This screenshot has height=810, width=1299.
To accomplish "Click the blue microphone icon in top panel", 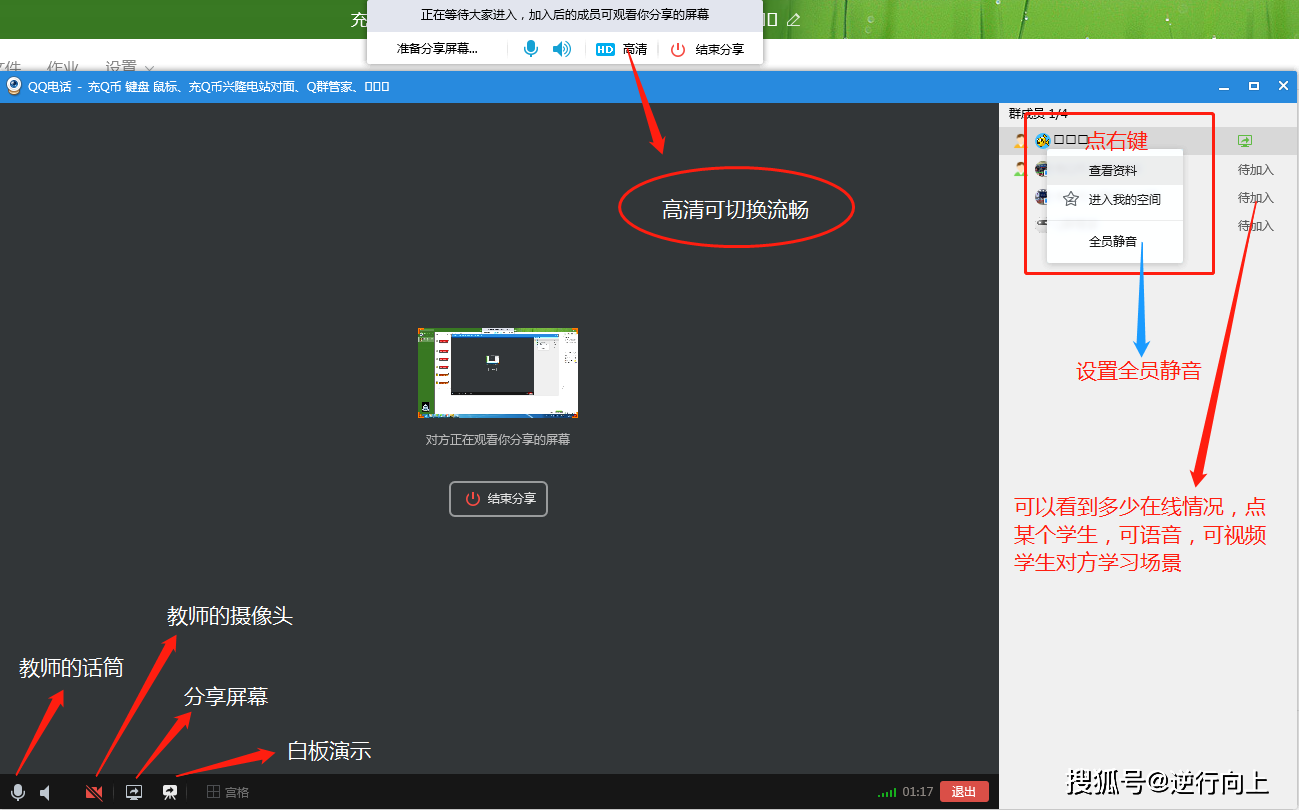I will (x=530, y=47).
